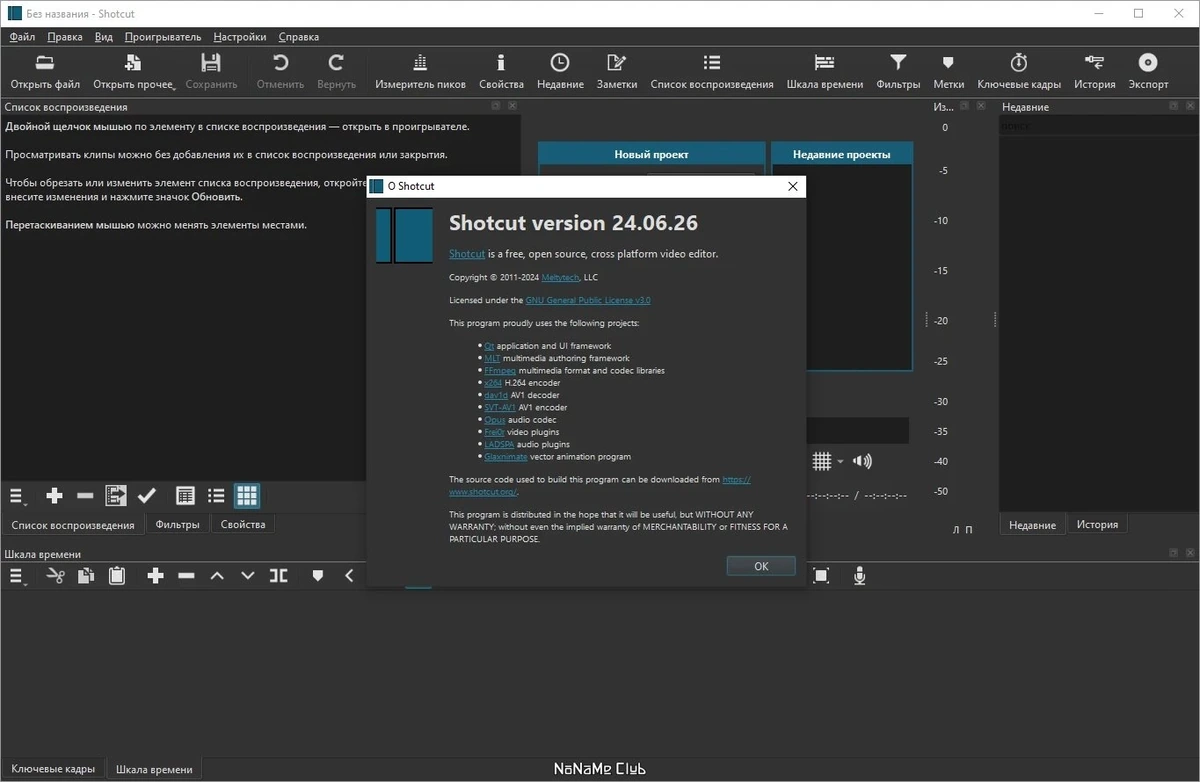Expand the grid options dropdown arrow

click(x=840, y=462)
